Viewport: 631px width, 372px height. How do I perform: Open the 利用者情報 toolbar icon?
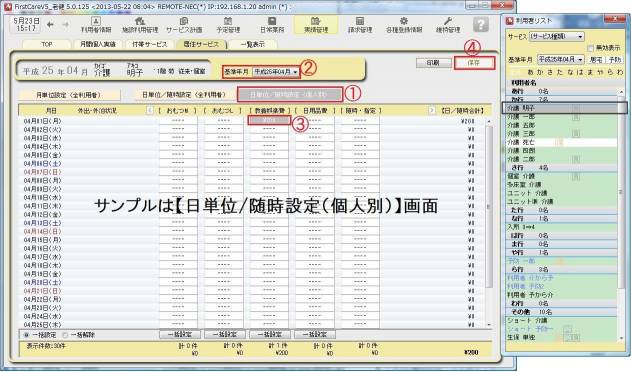coord(96,25)
